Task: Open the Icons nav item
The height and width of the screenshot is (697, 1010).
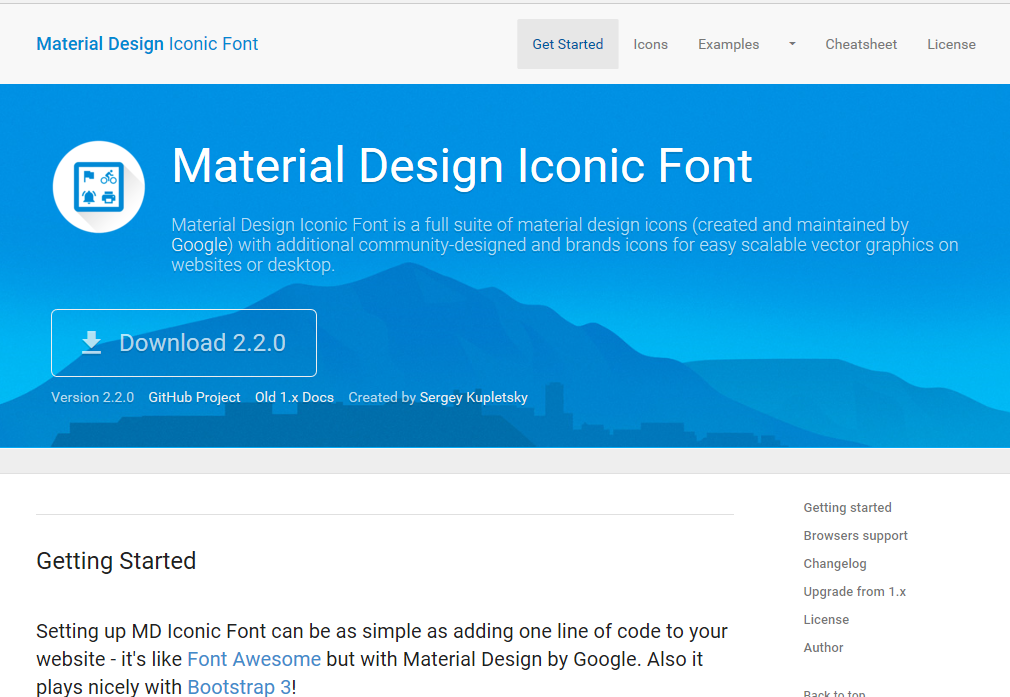Action: click(651, 44)
